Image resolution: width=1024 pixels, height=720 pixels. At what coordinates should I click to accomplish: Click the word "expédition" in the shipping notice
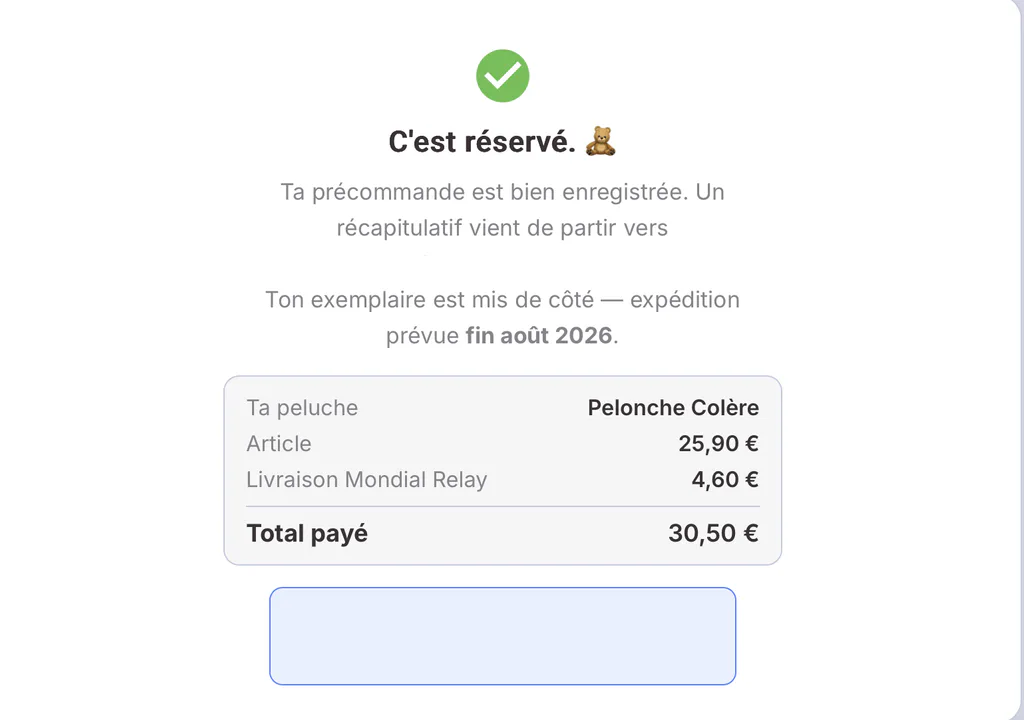tap(685, 300)
